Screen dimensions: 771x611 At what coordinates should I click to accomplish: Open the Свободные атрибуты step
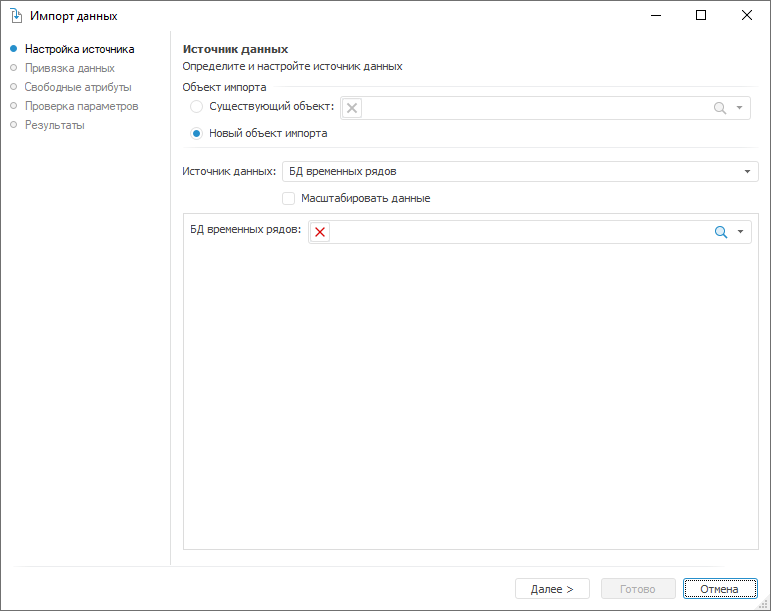[77, 87]
